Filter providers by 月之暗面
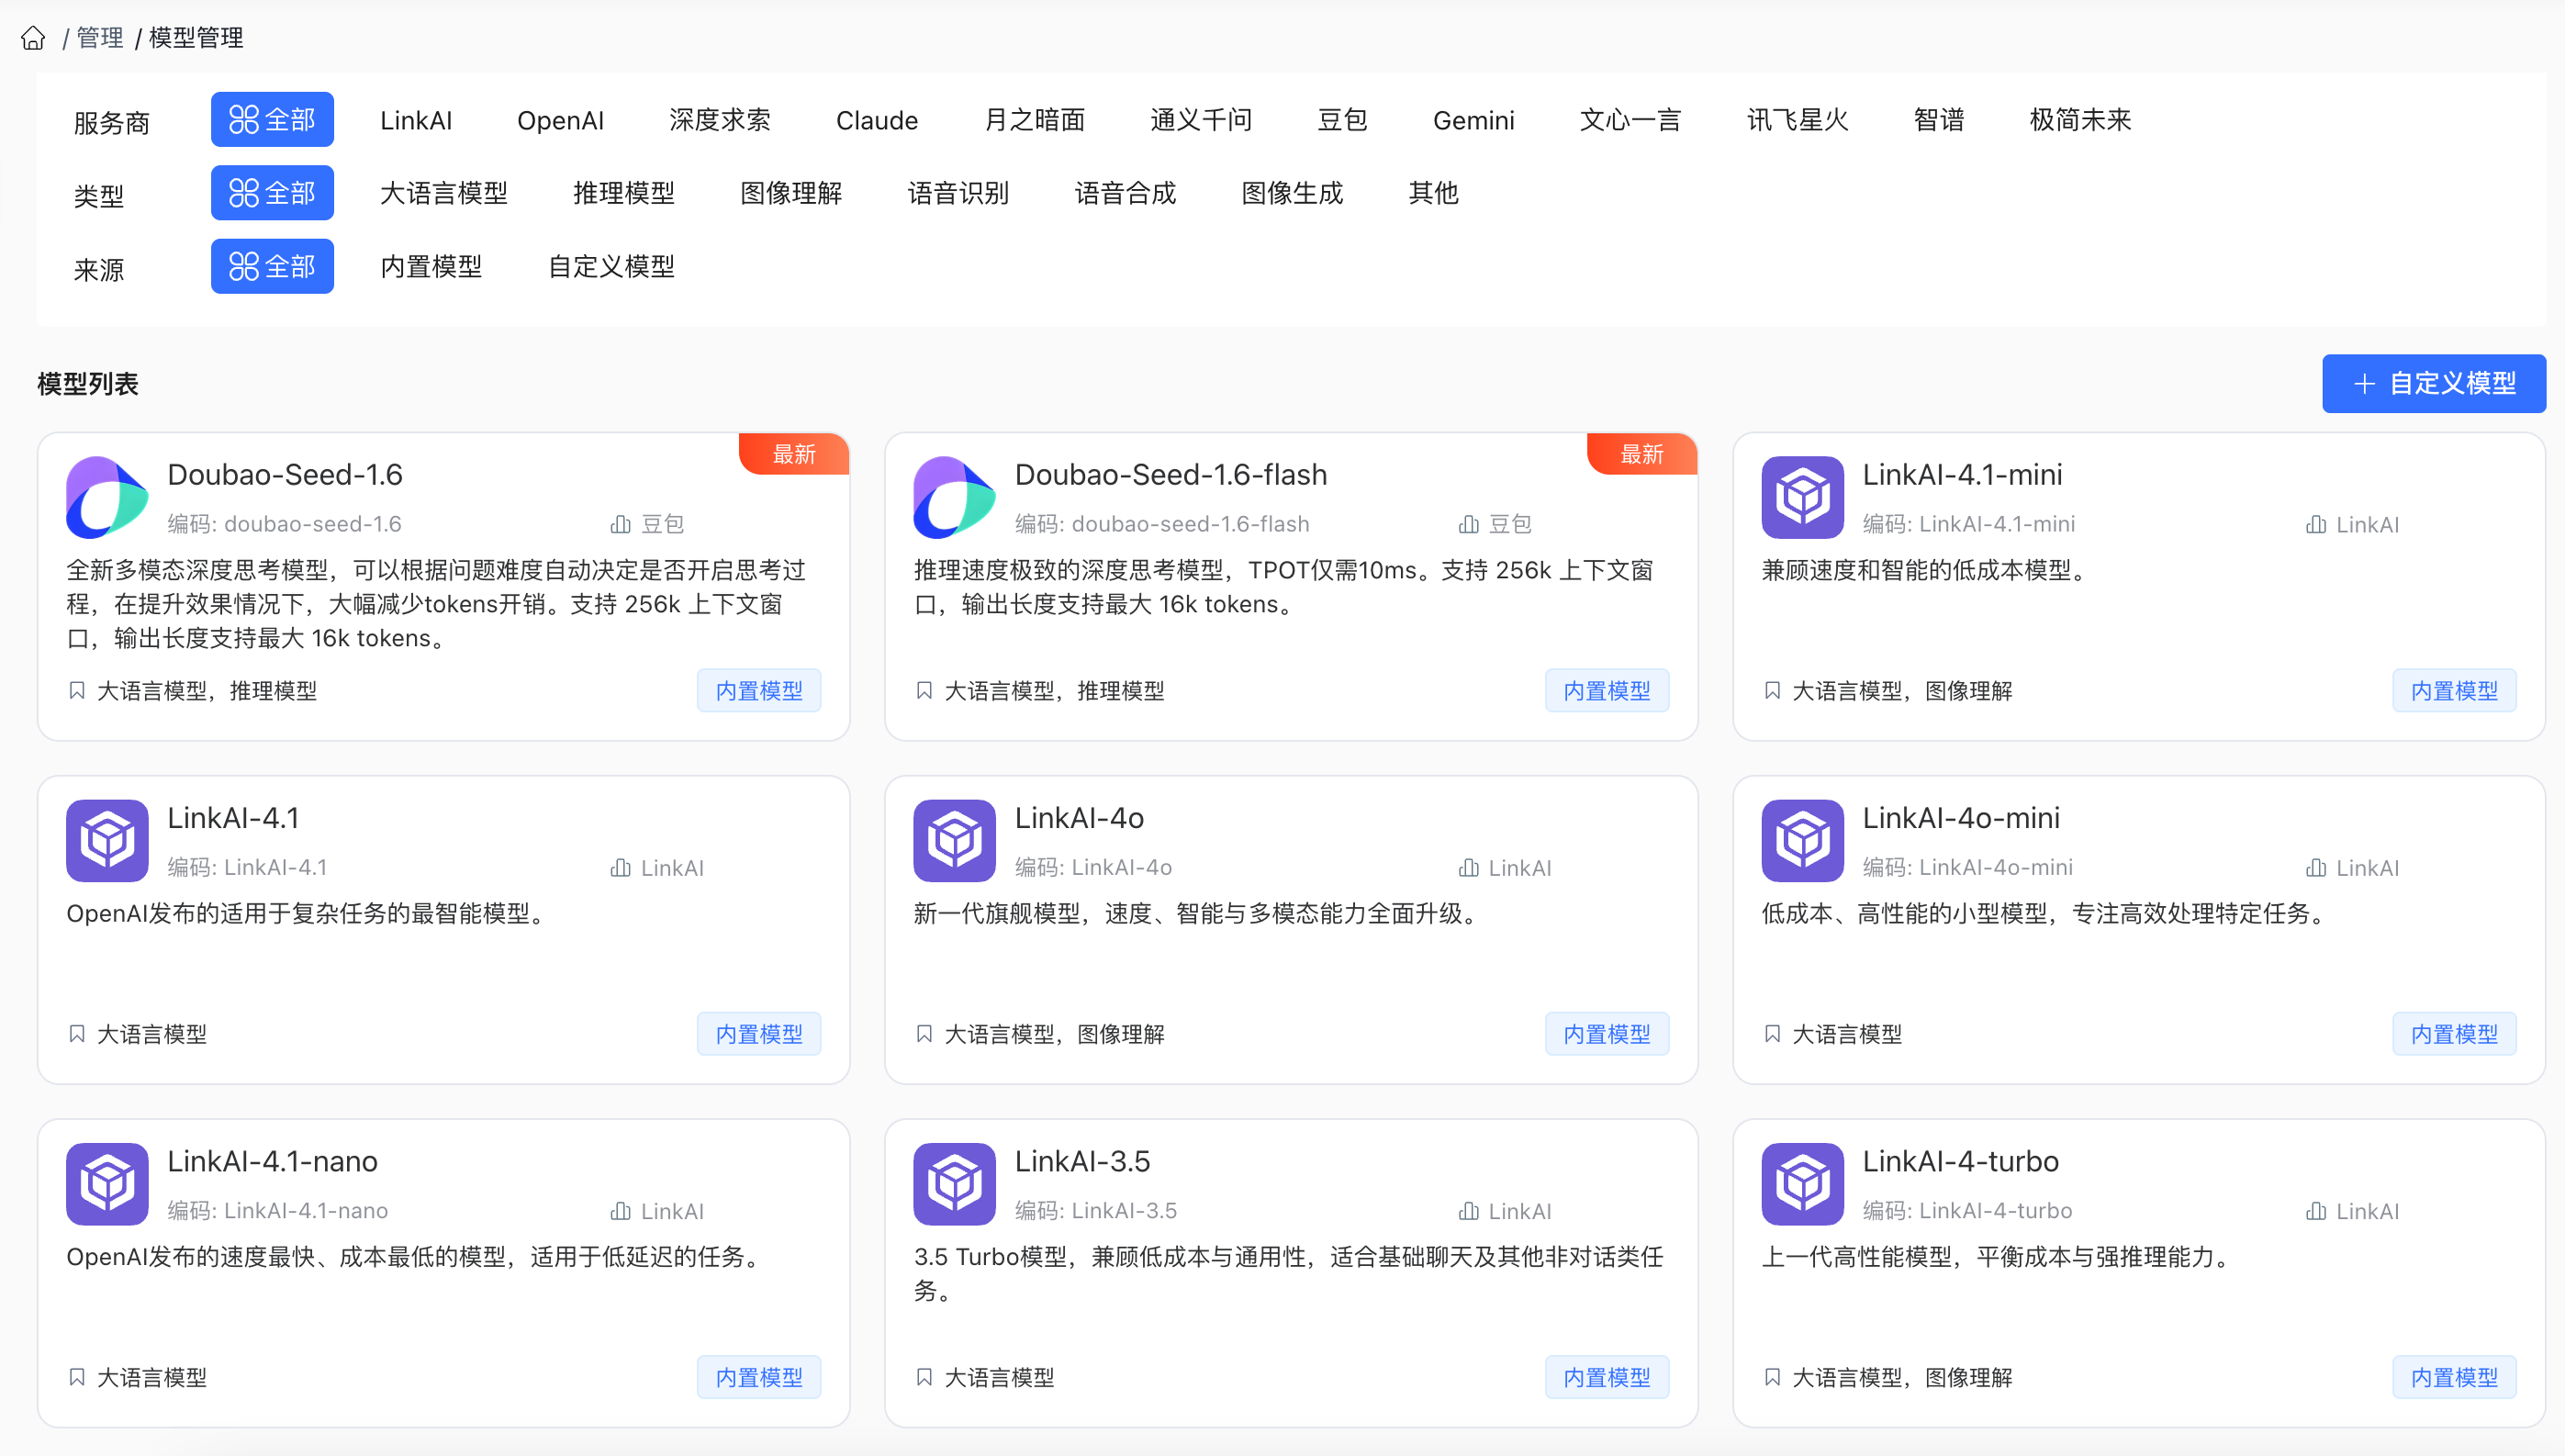2565x1456 pixels. point(1034,120)
